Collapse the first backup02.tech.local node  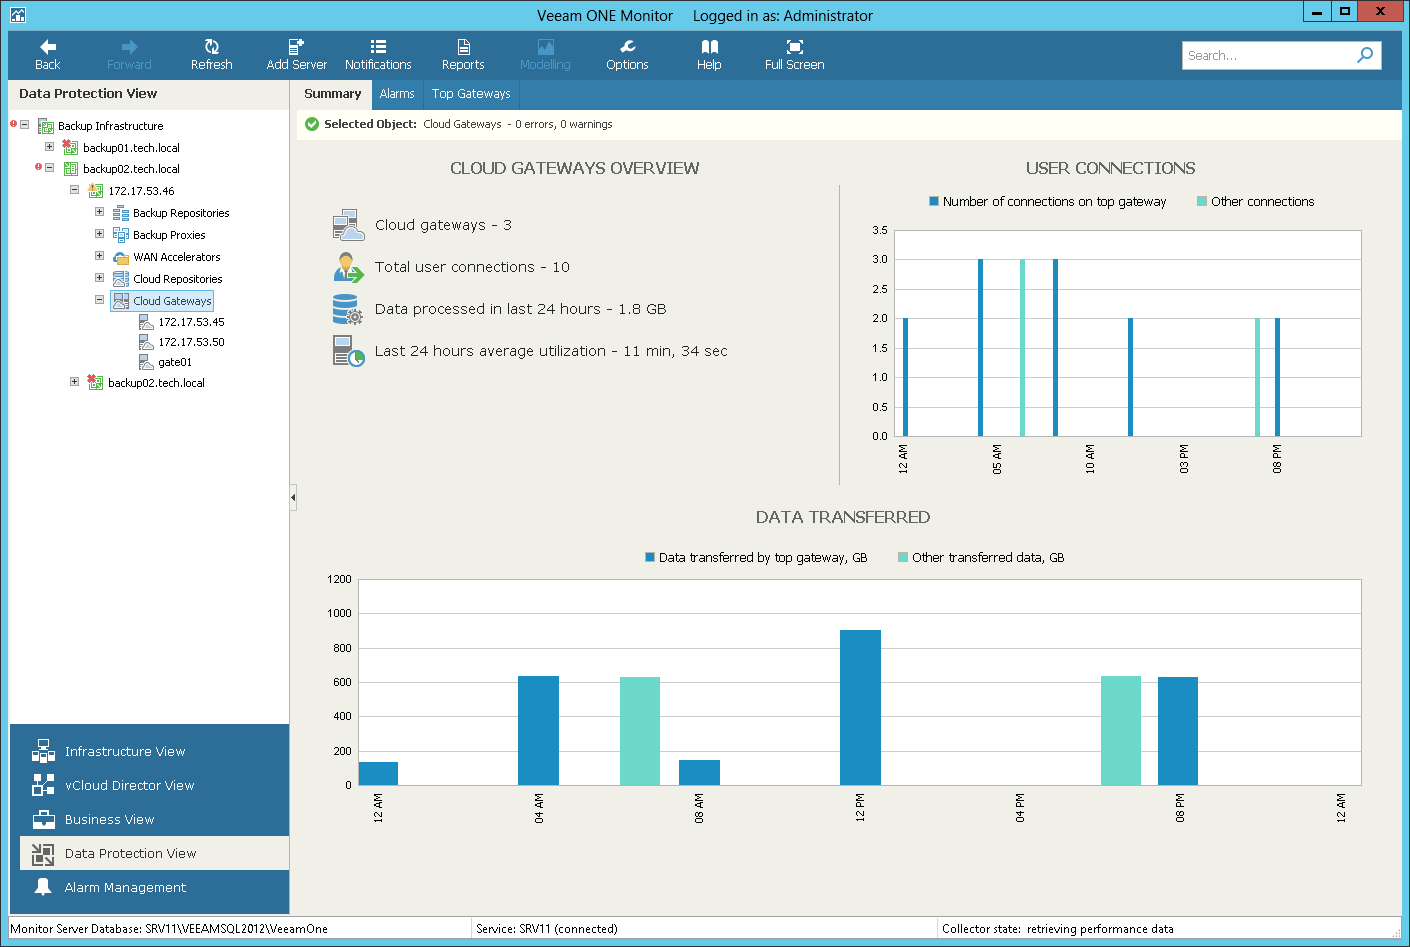(49, 168)
